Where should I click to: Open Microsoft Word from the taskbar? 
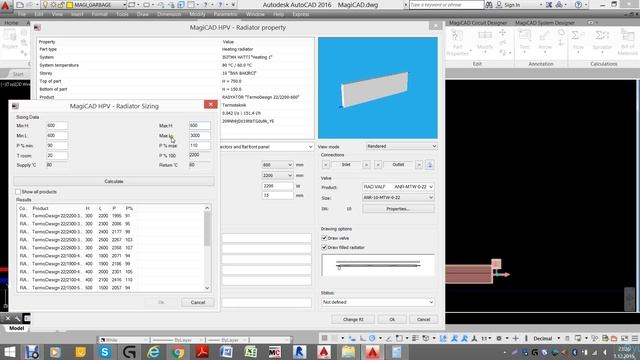pyautogui.click(x=226, y=352)
